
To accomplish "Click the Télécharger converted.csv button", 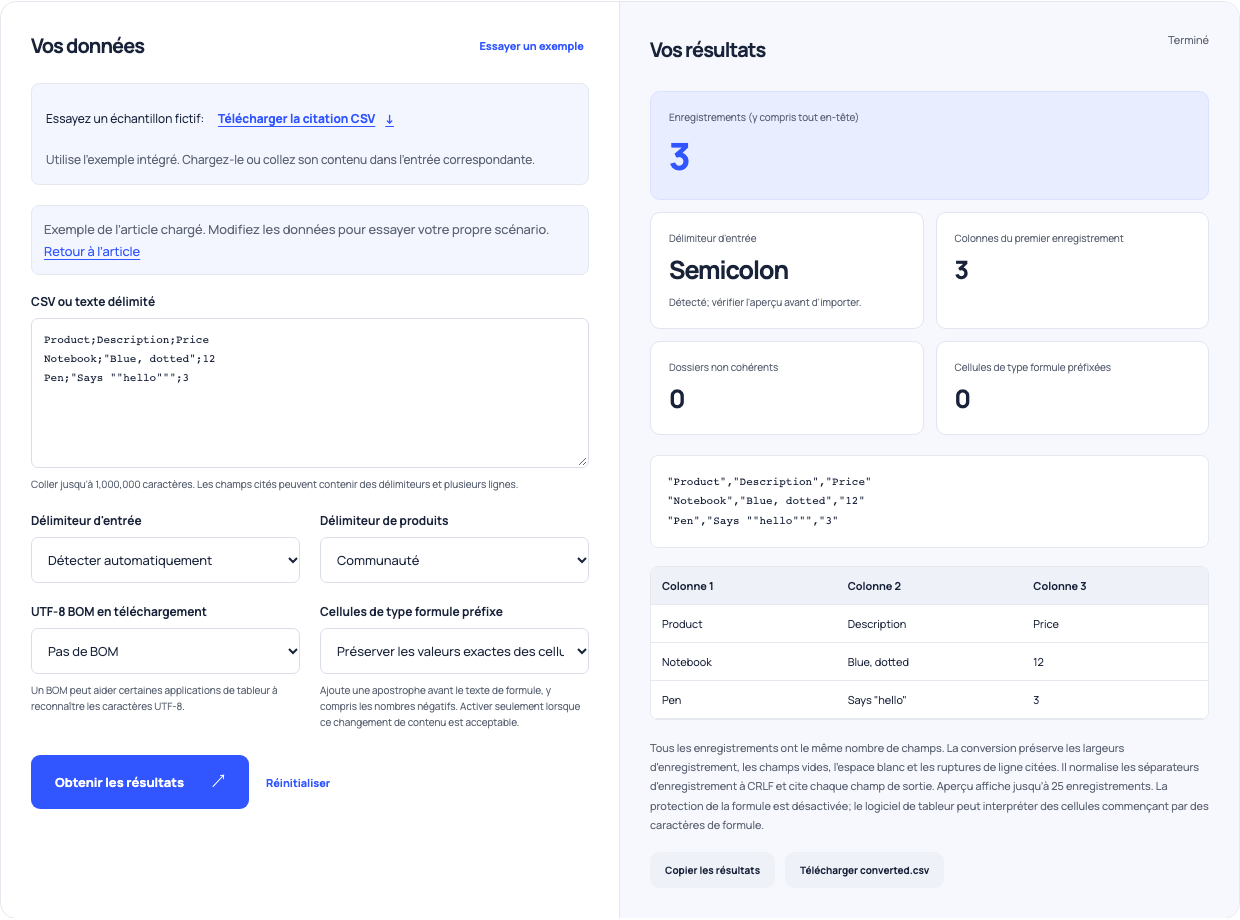I will click(864, 870).
